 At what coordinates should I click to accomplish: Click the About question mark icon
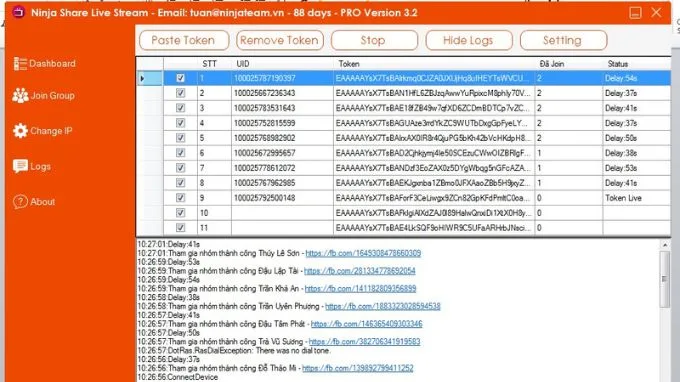pos(20,202)
